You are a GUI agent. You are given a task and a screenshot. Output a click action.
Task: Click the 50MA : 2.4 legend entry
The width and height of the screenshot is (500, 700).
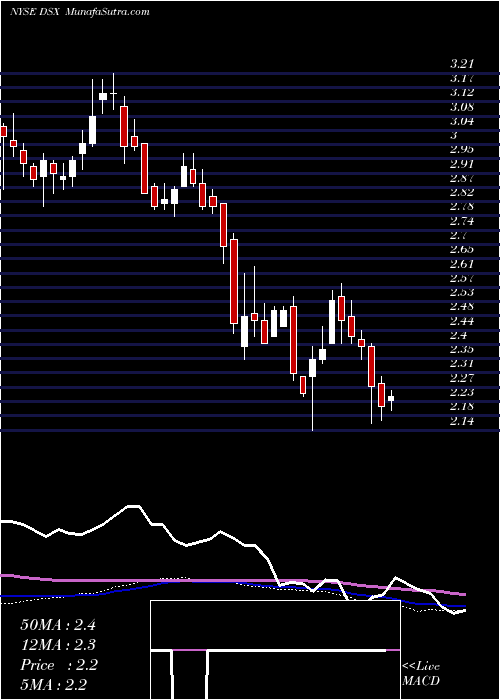click(x=58, y=624)
